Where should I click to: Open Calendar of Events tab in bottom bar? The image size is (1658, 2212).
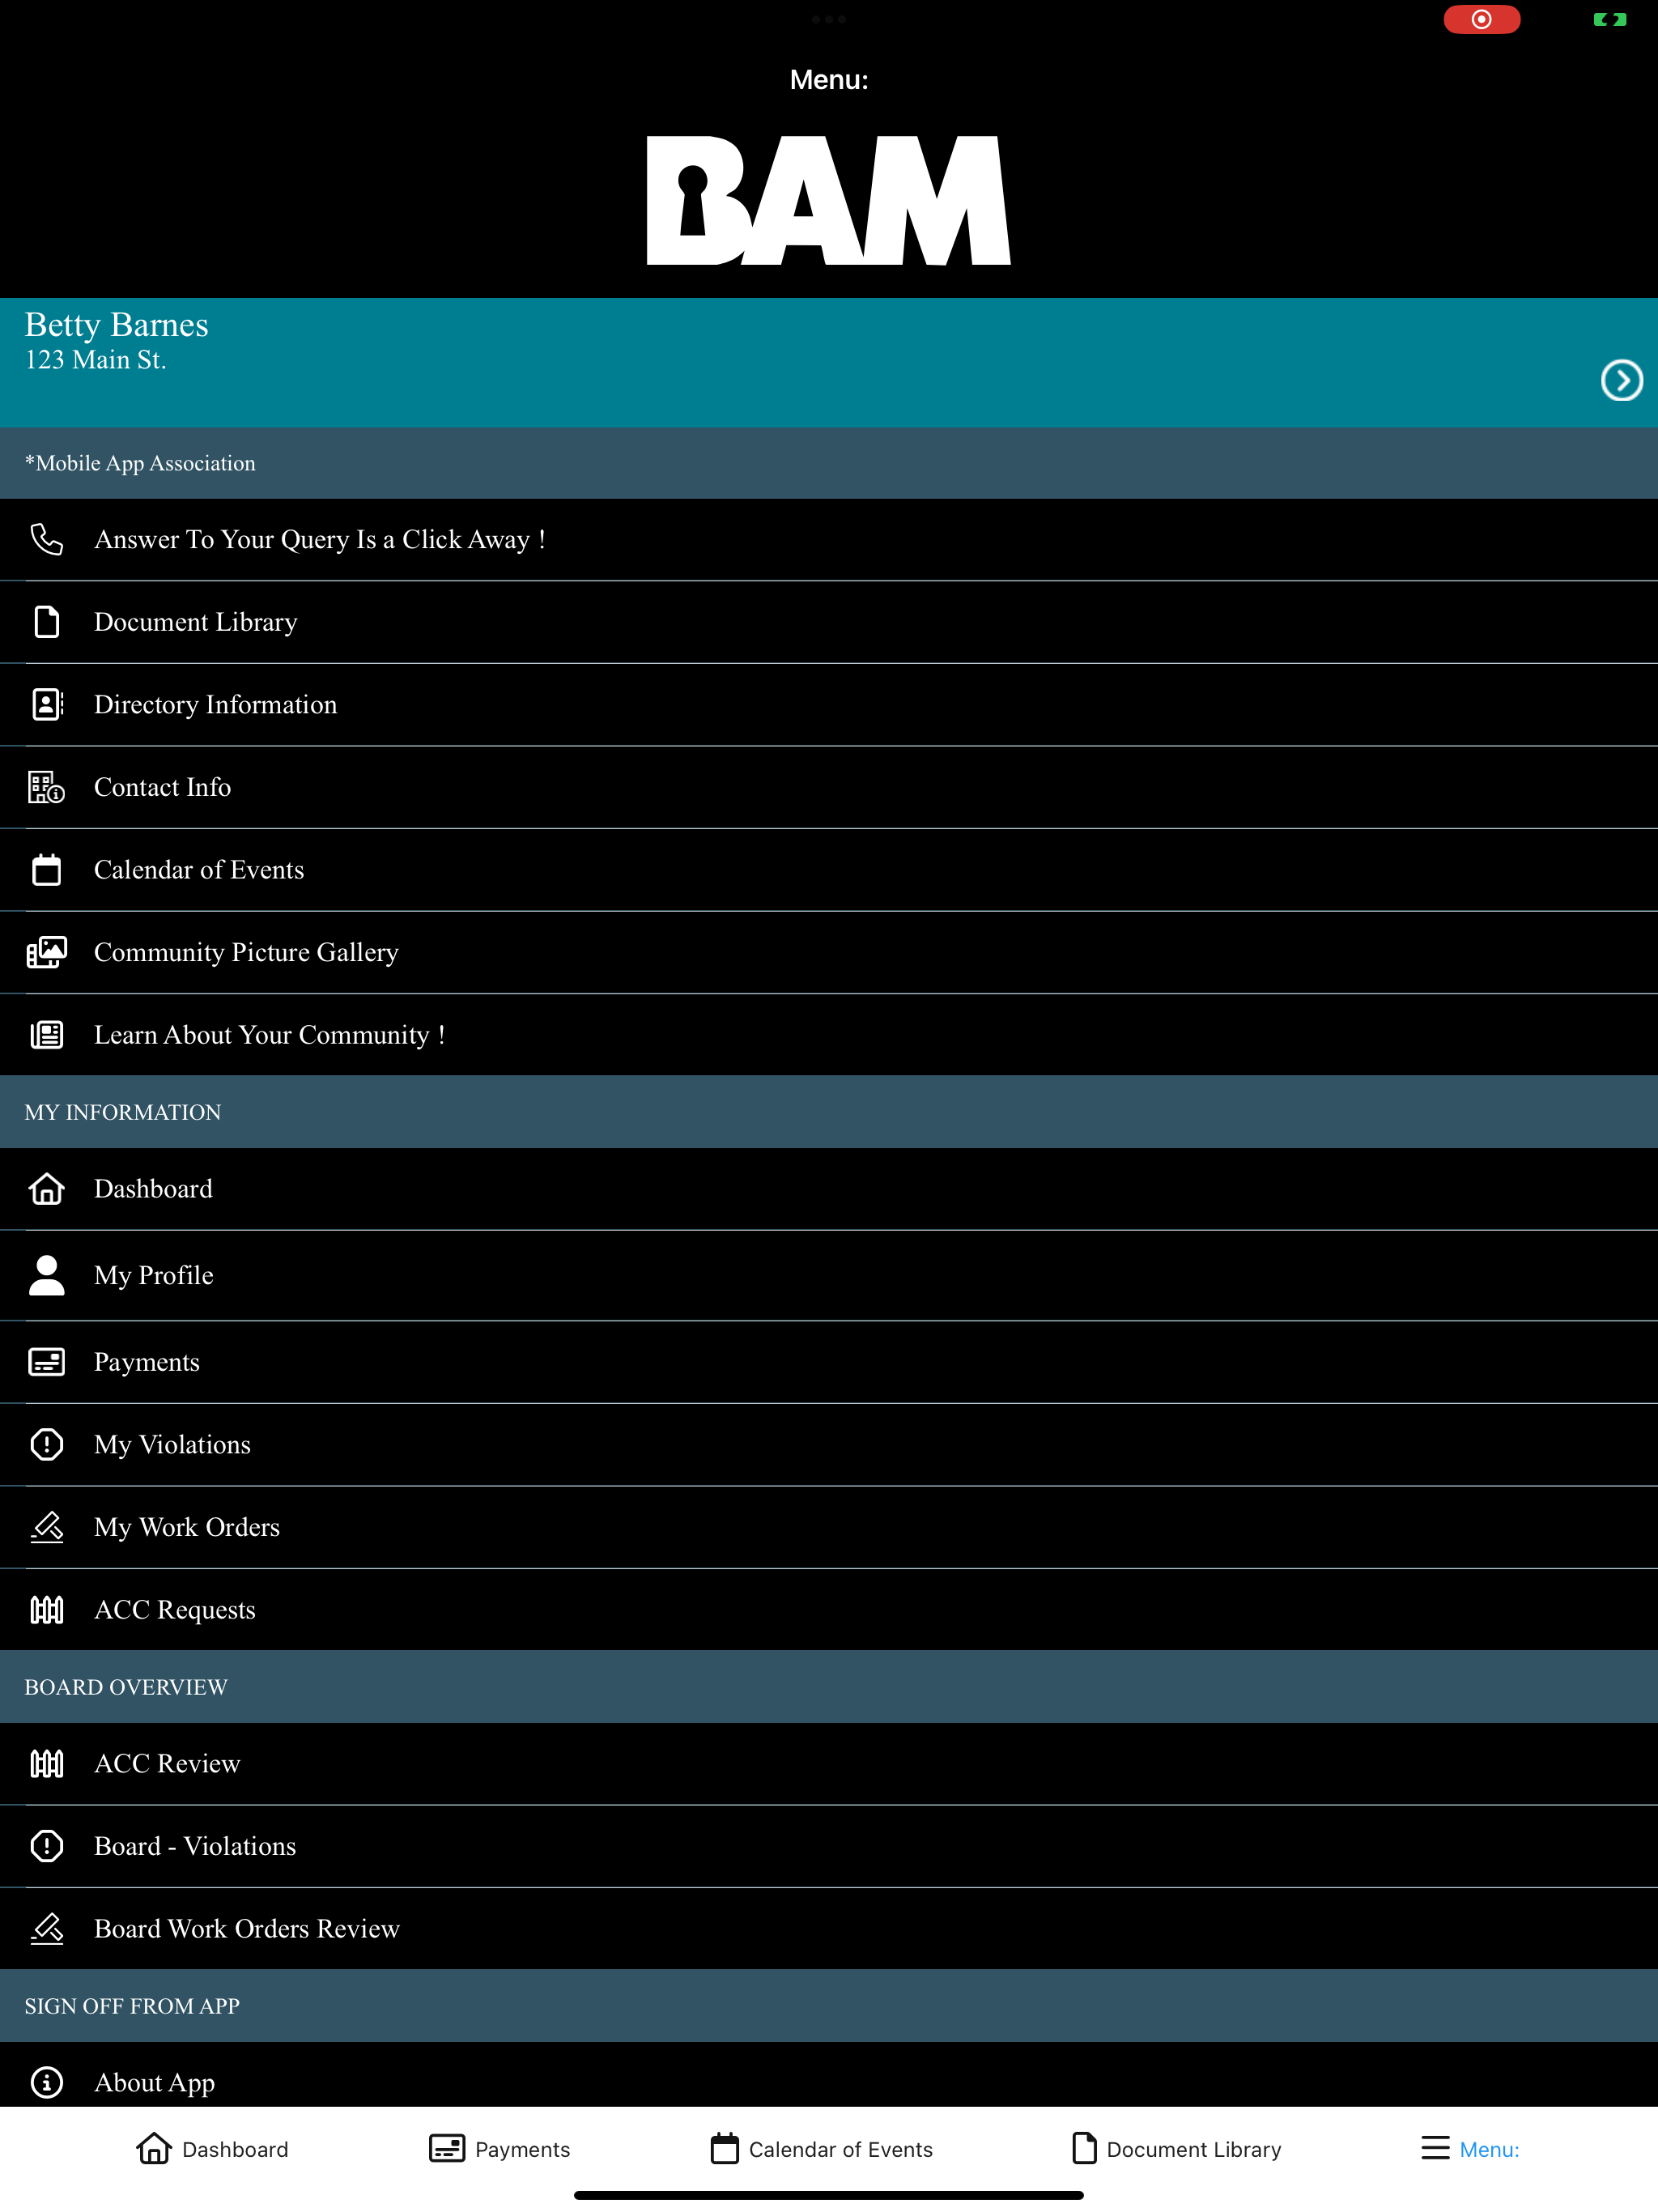pyautogui.click(x=821, y=2149)
